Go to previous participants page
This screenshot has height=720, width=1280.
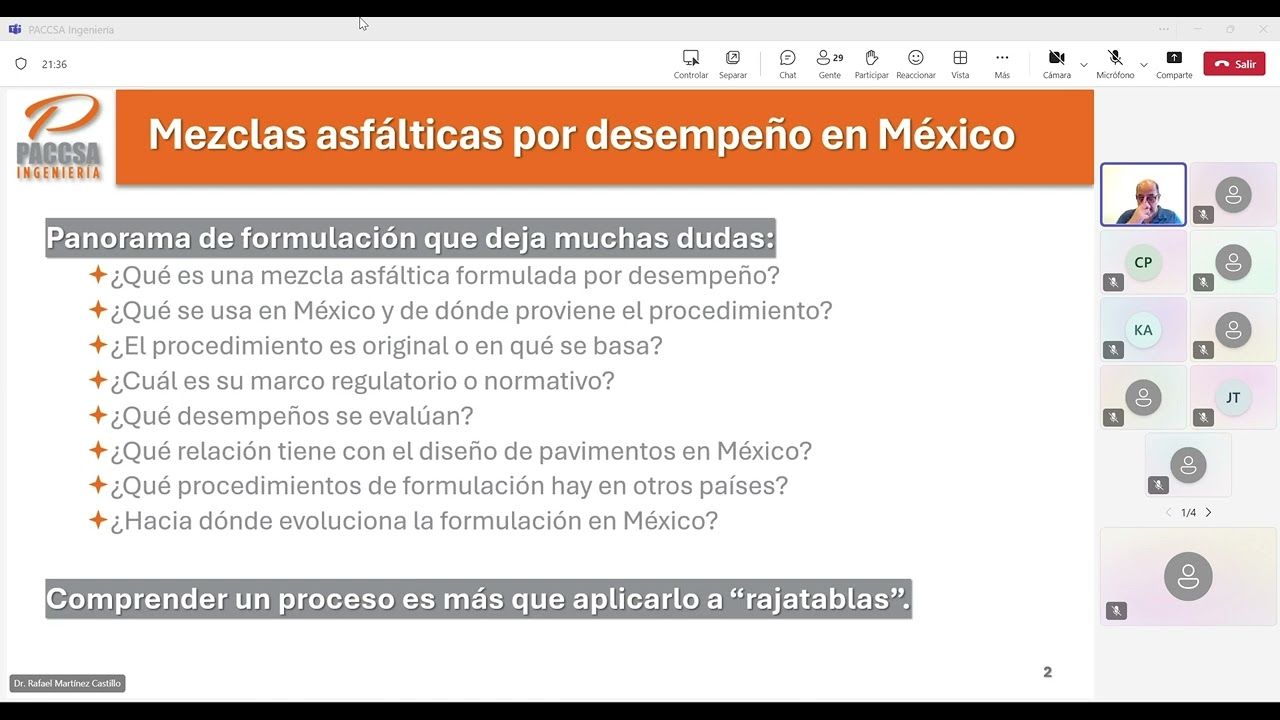click(1168, 512)
